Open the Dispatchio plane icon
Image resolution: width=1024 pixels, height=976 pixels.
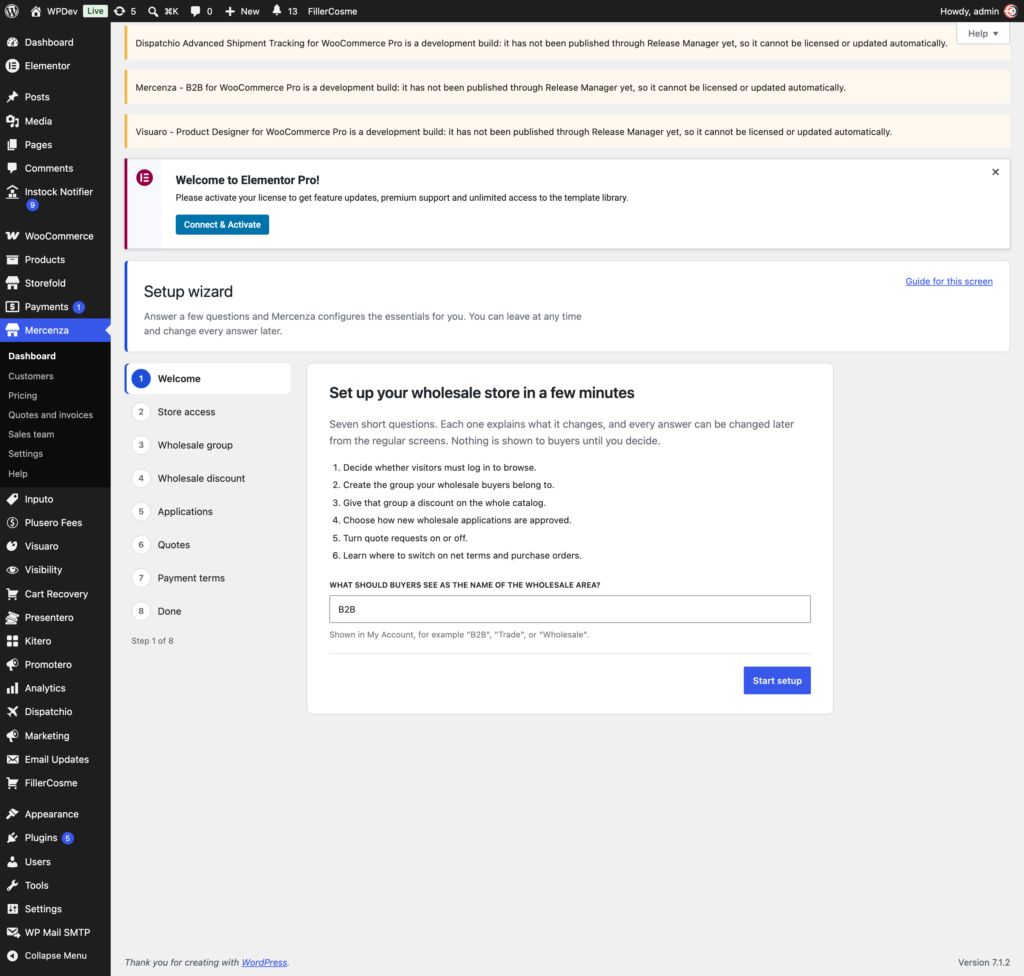pos(12,711)
